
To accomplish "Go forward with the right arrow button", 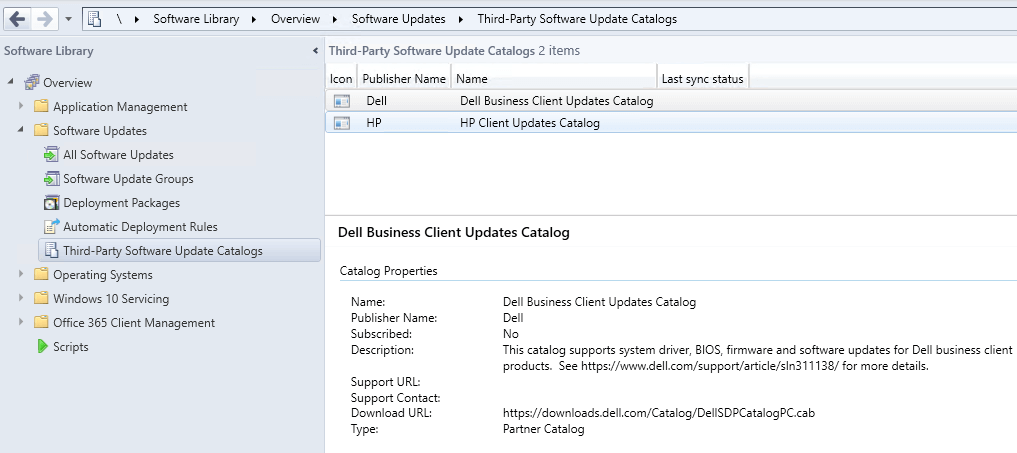I will pos(44,19).
